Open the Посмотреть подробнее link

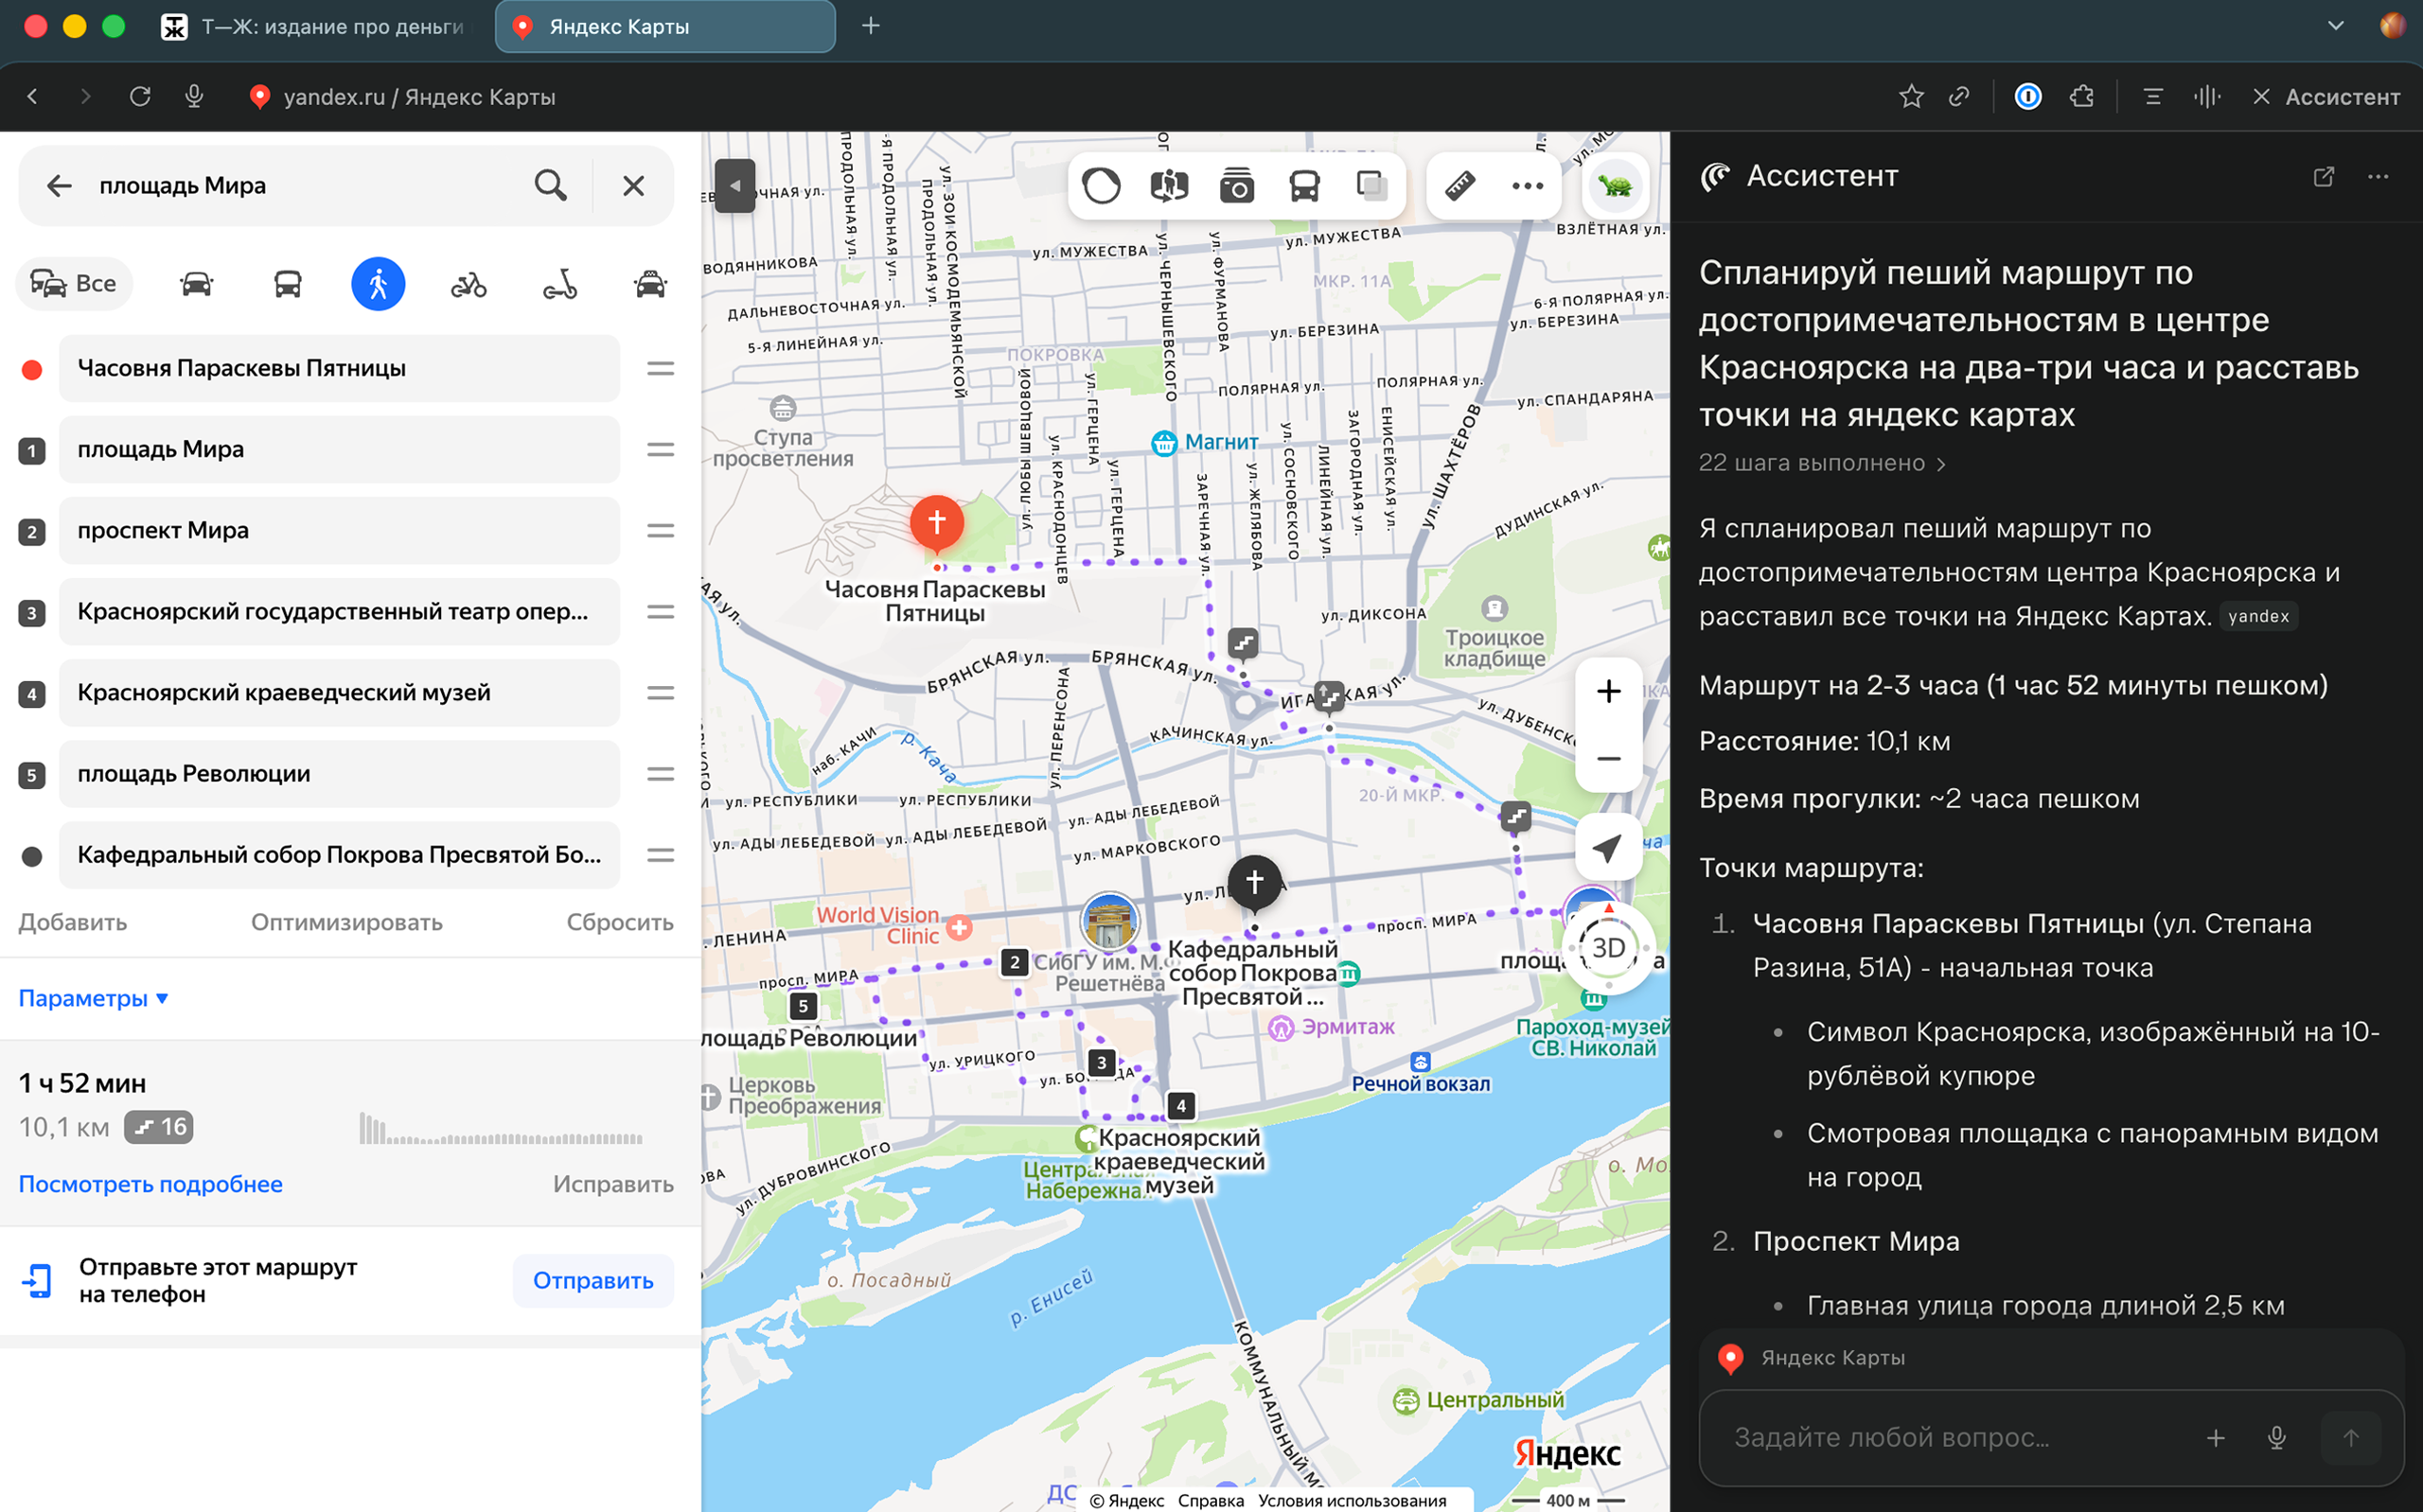(x=150, y=1184)
